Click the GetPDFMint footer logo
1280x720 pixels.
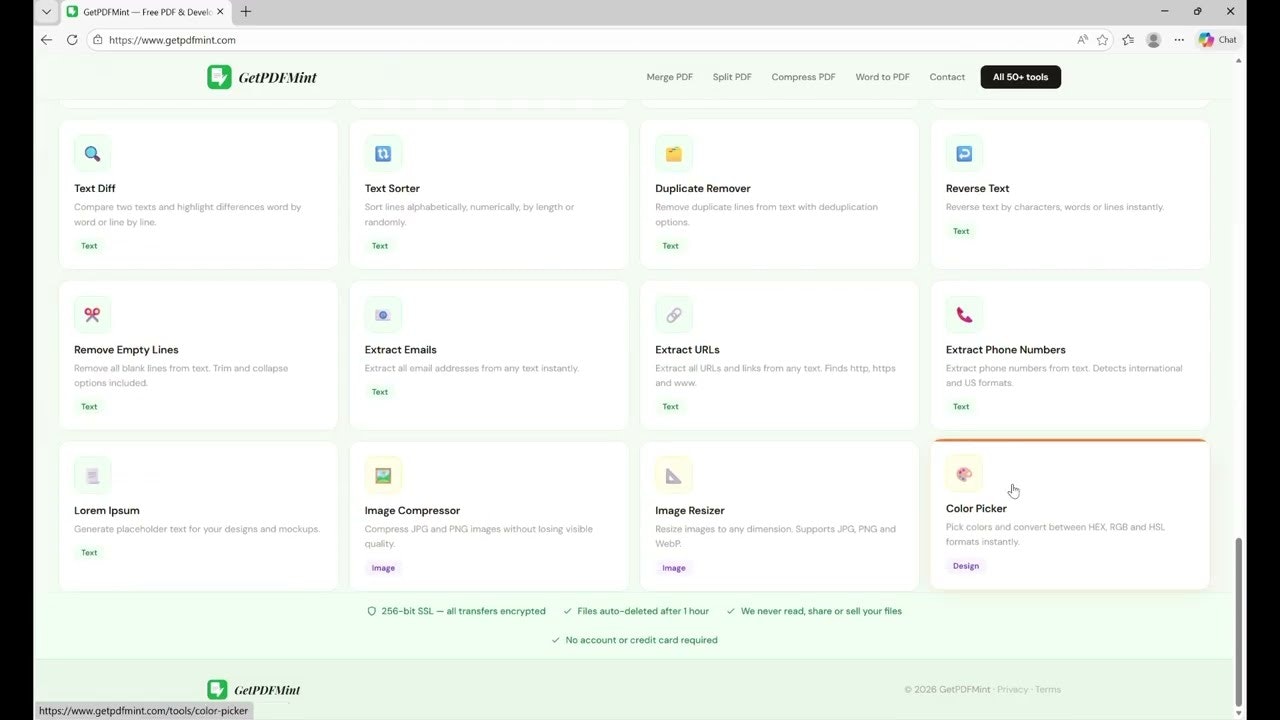[254, 689]
